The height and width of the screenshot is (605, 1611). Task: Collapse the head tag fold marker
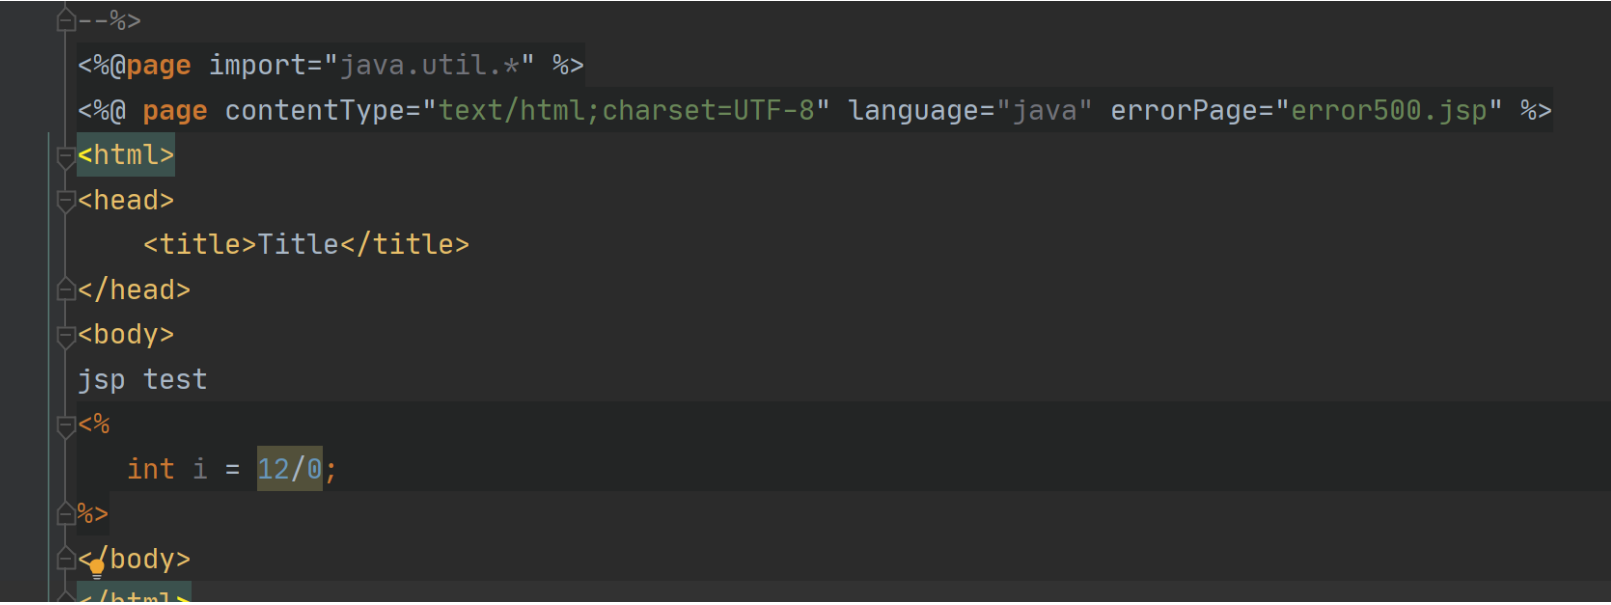[x=66, y=201]
